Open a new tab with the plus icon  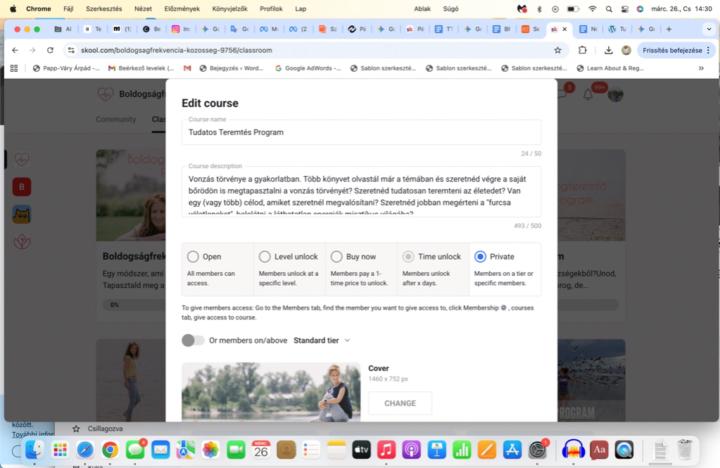tap(669, 29)
